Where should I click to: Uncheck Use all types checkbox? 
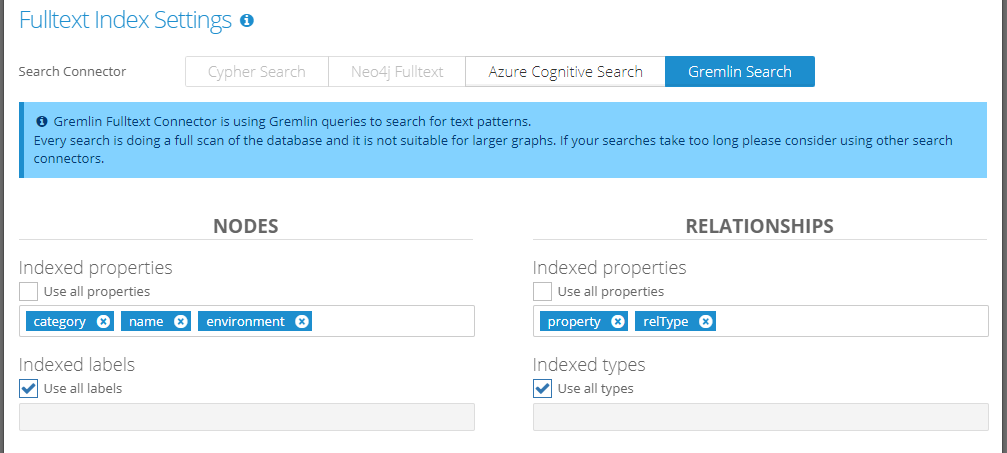(x=543, y=388)
